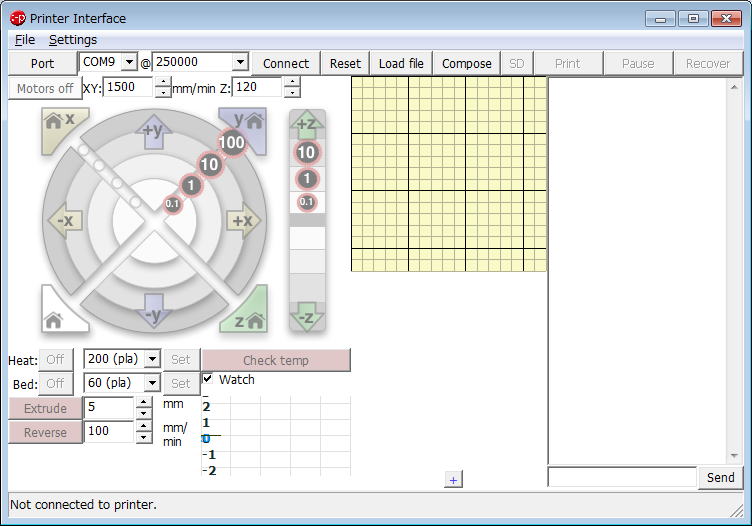752x526 pixels.
Task: Click the Bed Off button
Action: 56,383
